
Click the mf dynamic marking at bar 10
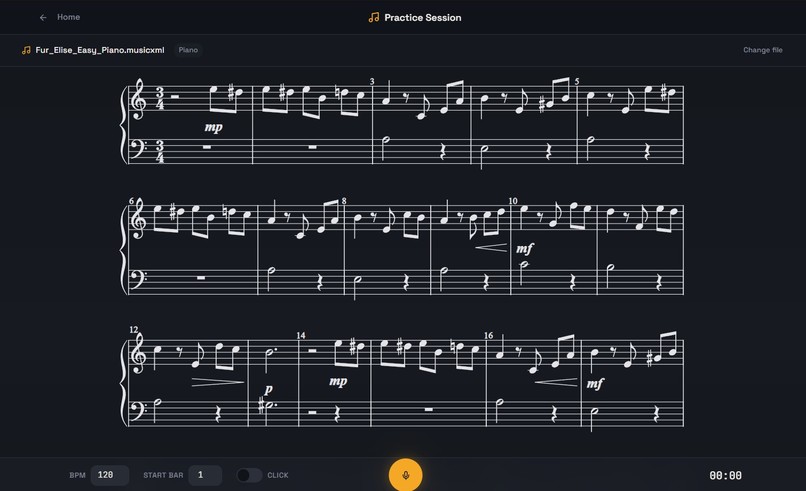tap(524, 249)
